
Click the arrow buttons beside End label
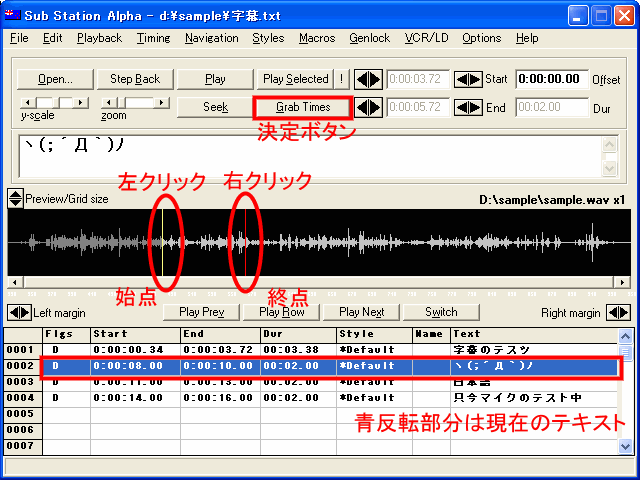point(468,107)
